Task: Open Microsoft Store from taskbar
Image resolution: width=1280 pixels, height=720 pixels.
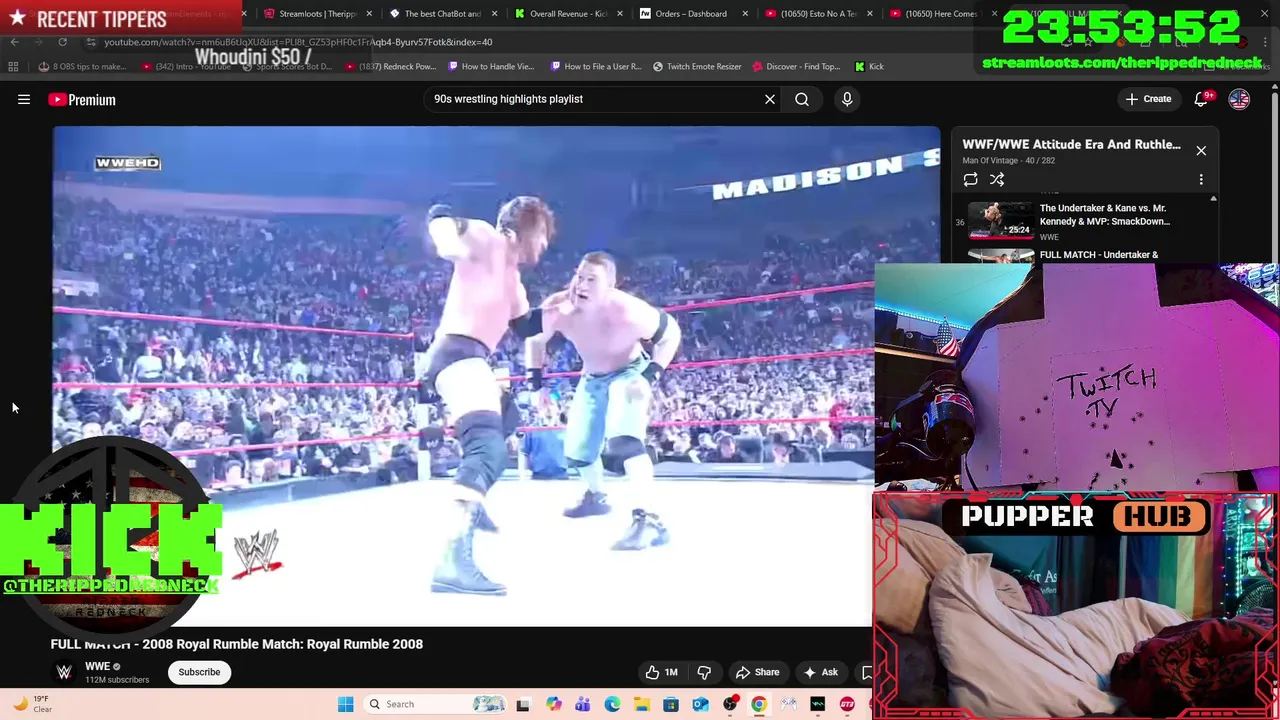Action: click(671, 704)
